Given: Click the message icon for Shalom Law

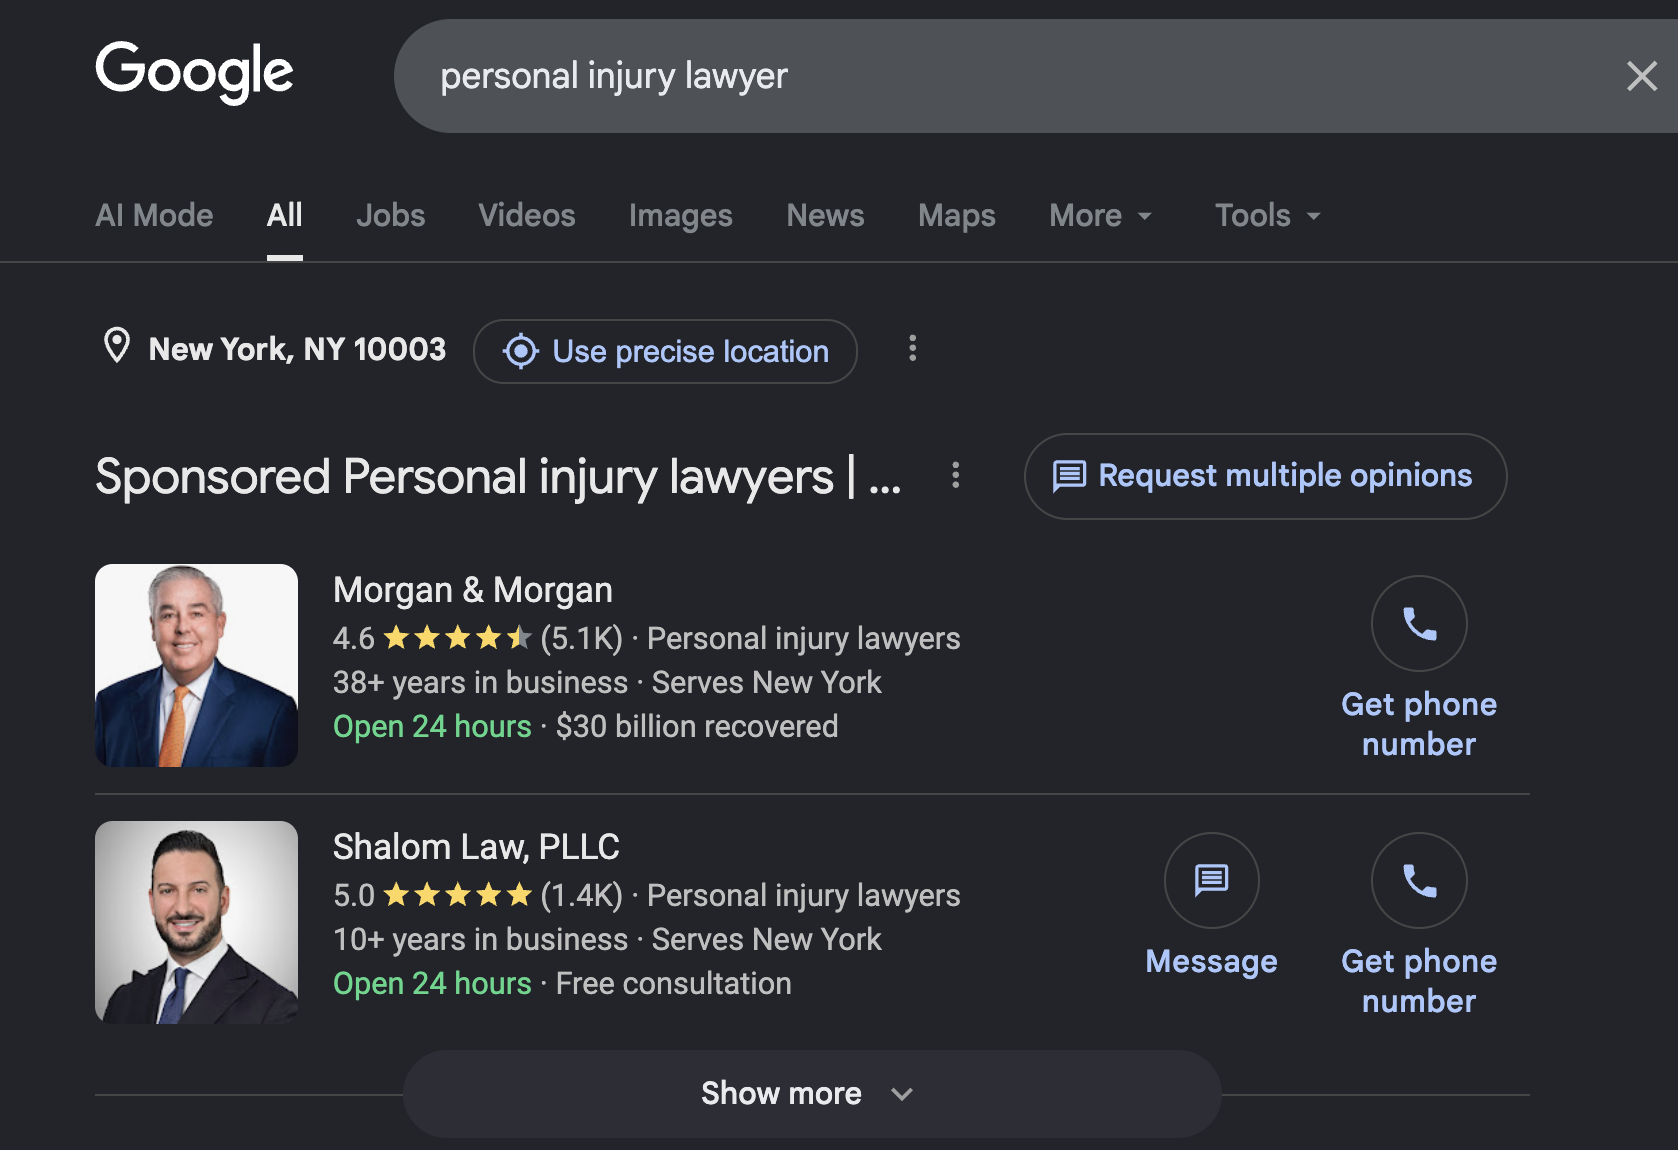Looking at the screenshot, I should click(1211, 880).
